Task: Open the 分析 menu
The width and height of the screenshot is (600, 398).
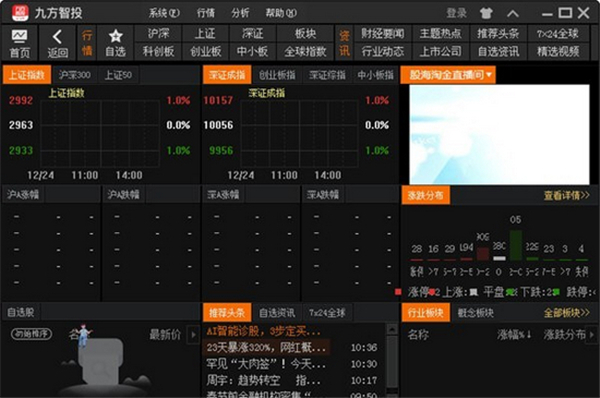Action: [x=240, y=13]
